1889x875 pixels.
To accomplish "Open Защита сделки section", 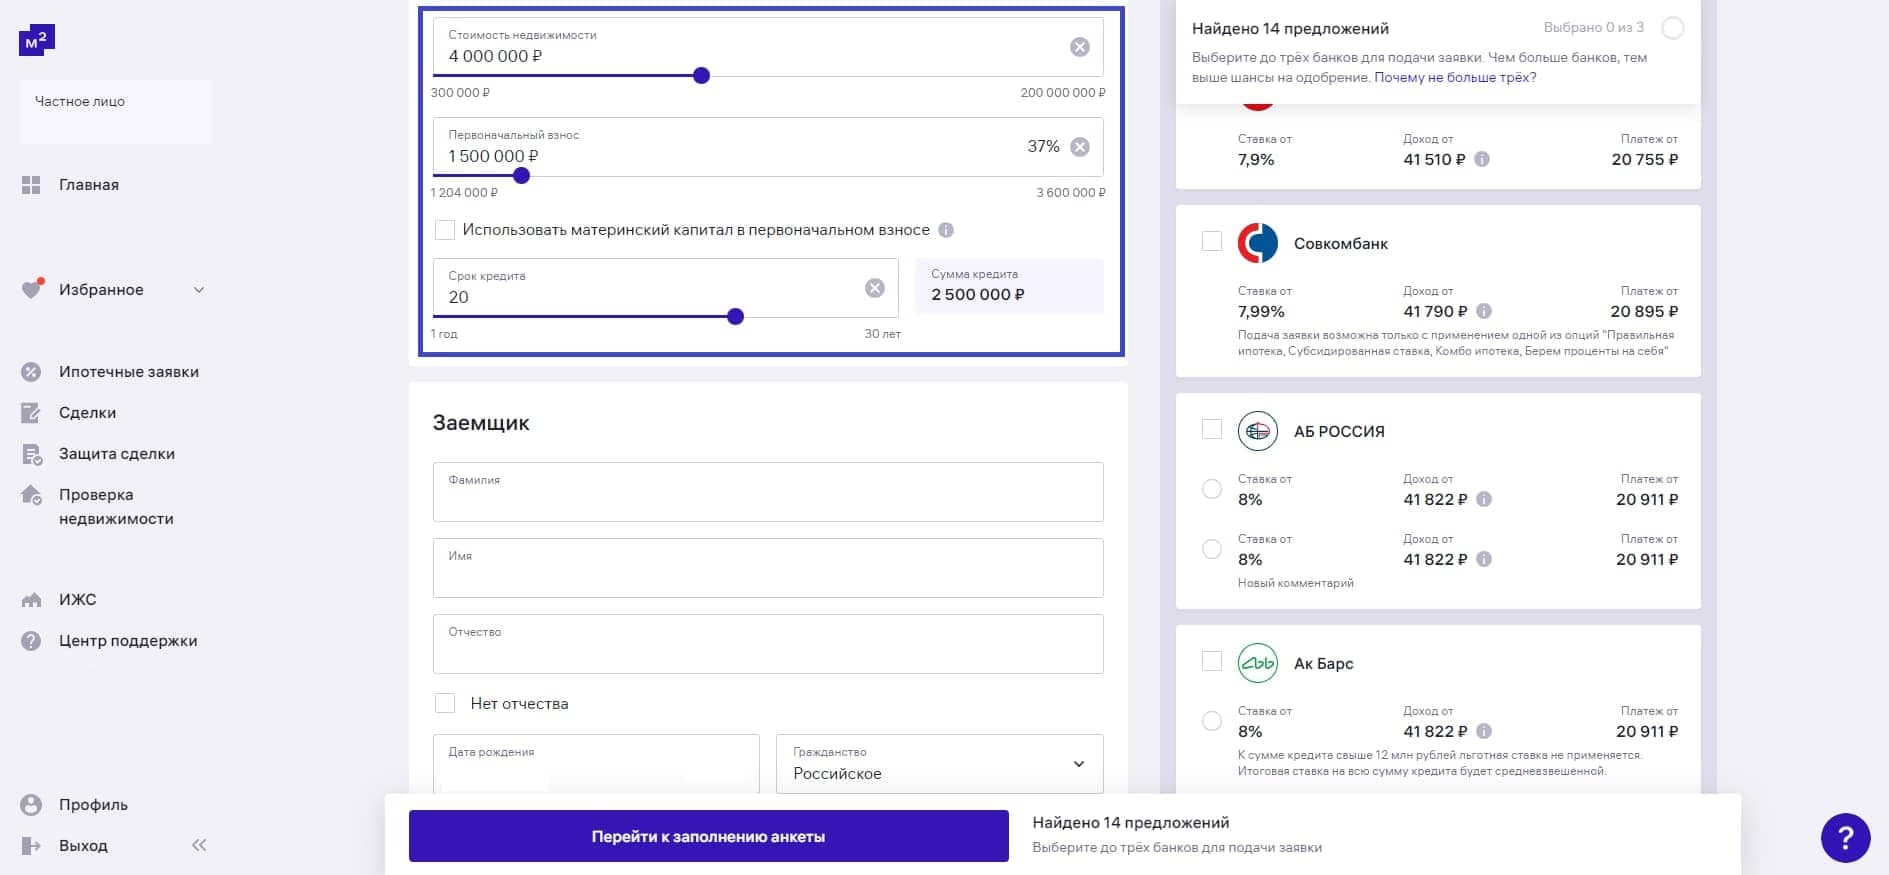I will [117, 454].
